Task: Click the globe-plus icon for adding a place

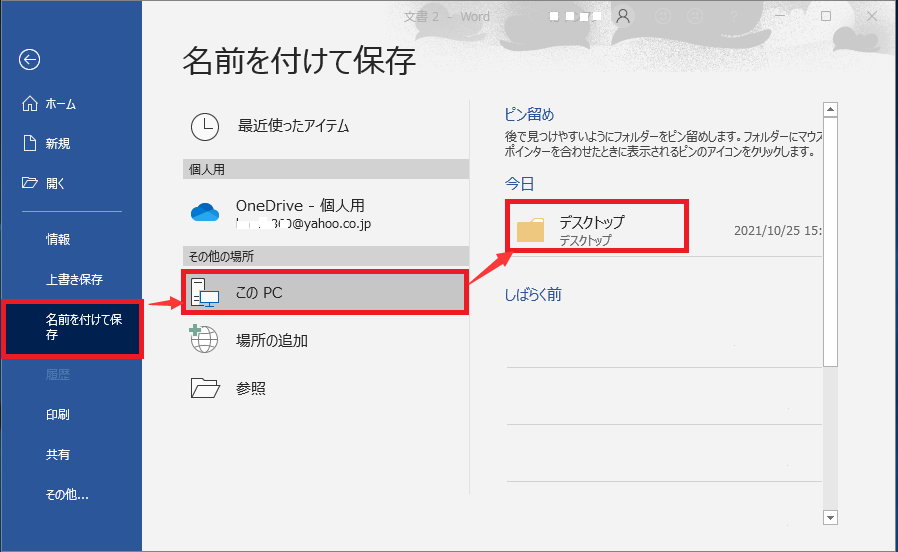Action: click(204, 338)
